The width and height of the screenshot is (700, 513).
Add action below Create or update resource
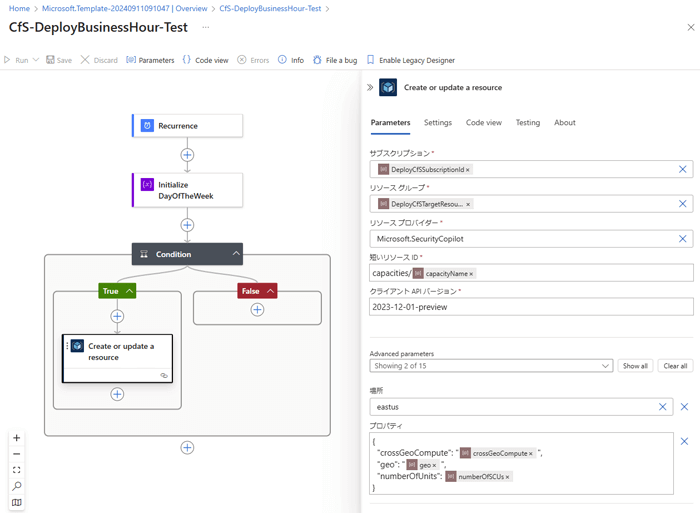click(117, 394)
